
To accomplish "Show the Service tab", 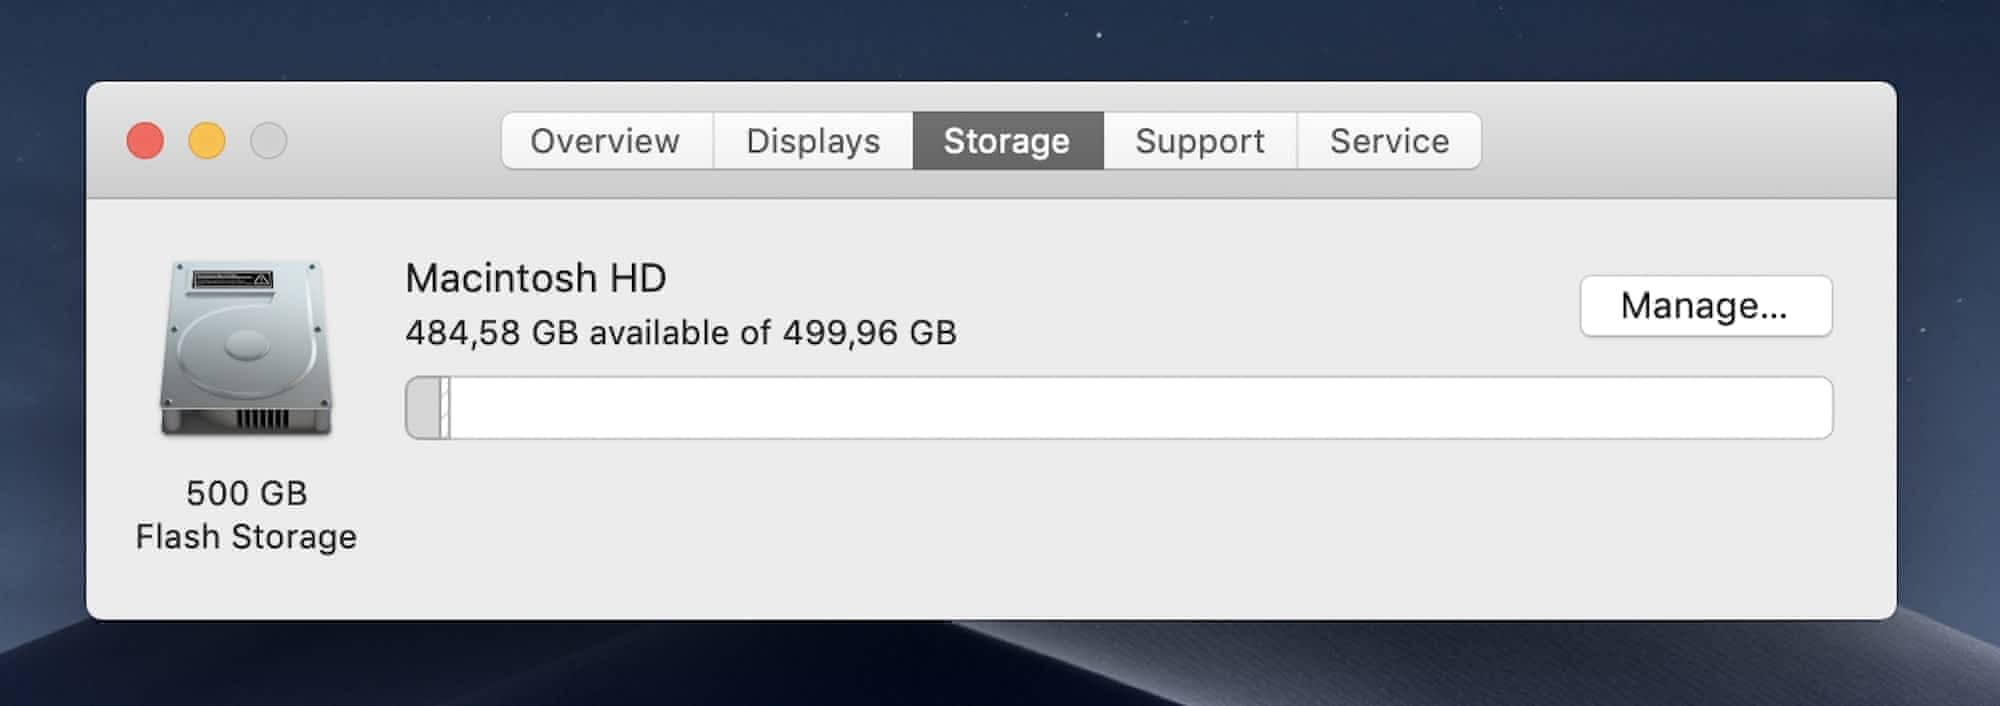I will (1389, 141).
